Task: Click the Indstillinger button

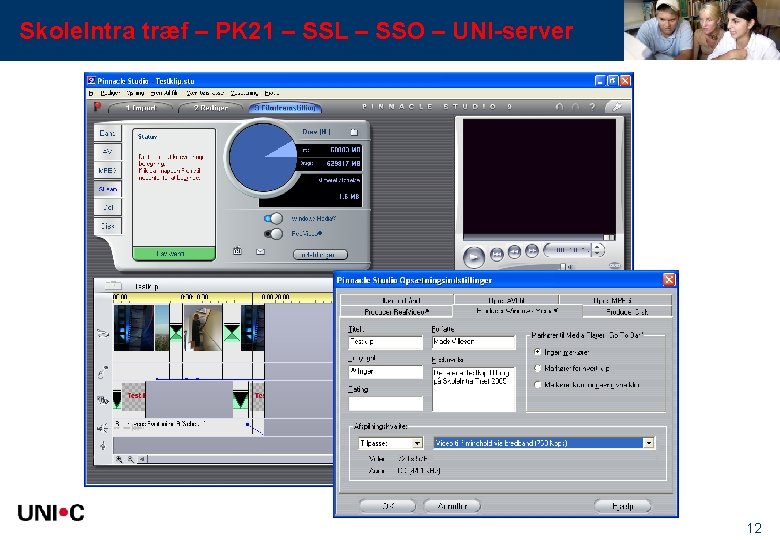Action: click(320, 255)
